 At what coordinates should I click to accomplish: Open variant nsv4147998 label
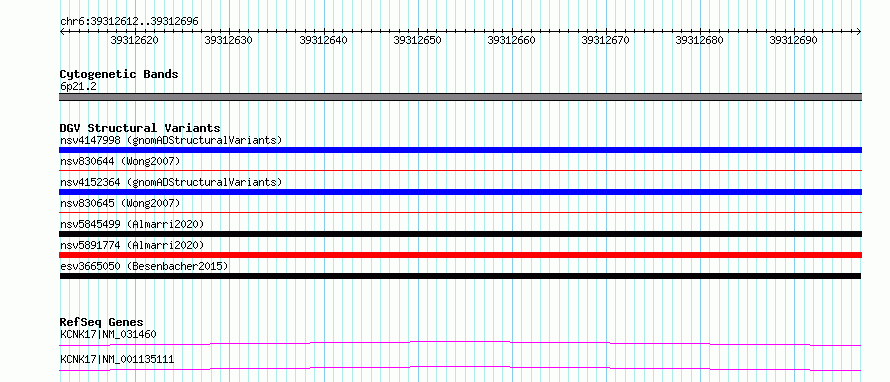[171, 140]
